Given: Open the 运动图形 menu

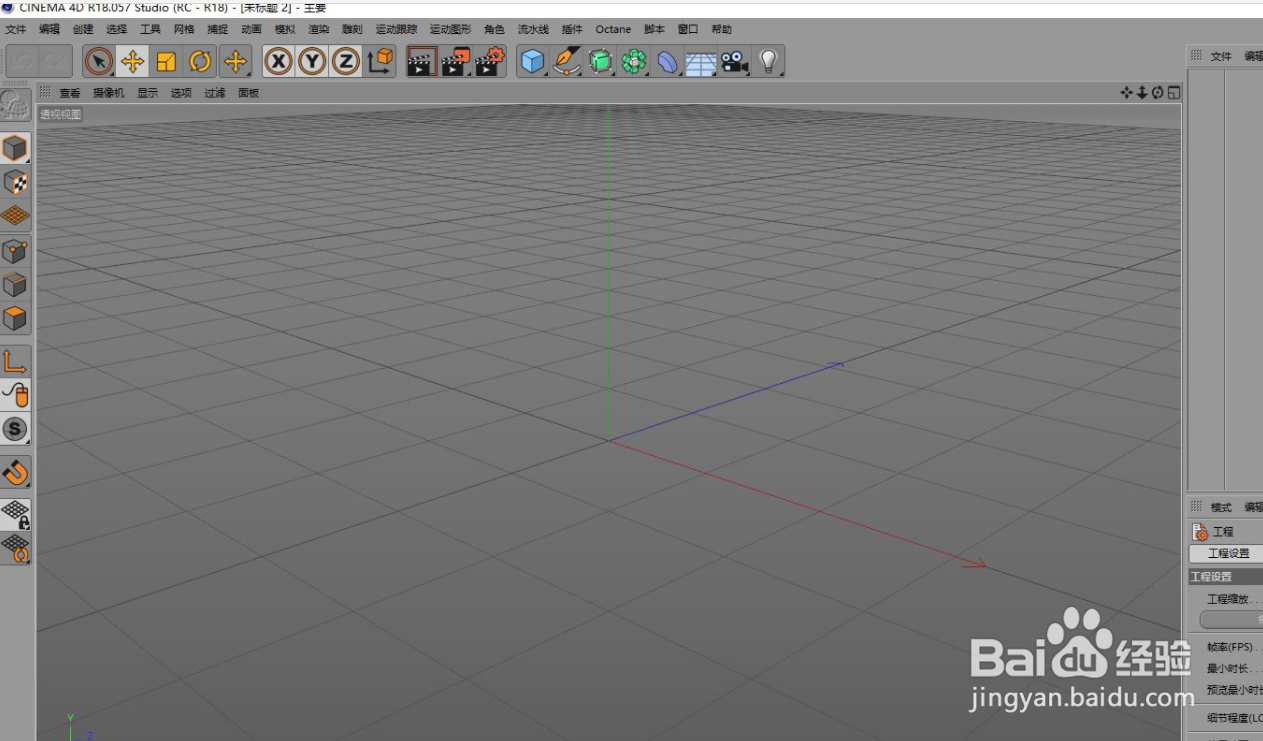Looking at the screenshot, I should pyautogui.click(x=450, y=30).
